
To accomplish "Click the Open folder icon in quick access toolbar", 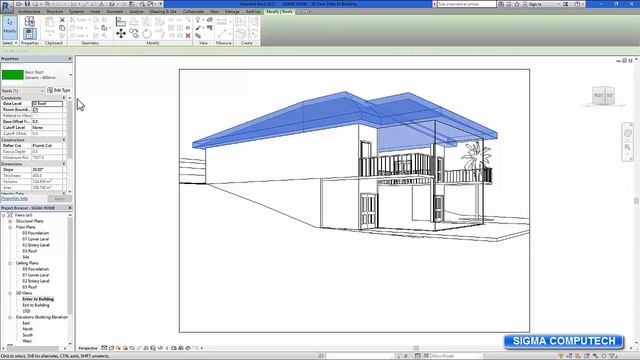I will 19,4.
